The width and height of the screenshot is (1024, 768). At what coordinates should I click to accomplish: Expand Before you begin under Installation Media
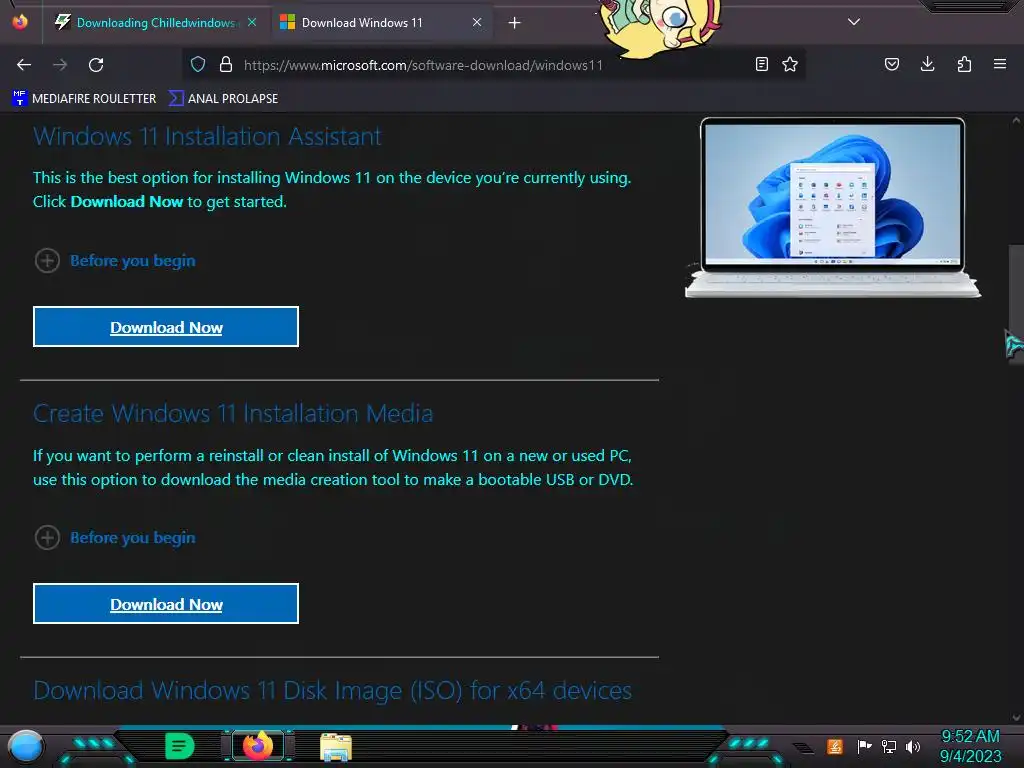click(115, 537)
